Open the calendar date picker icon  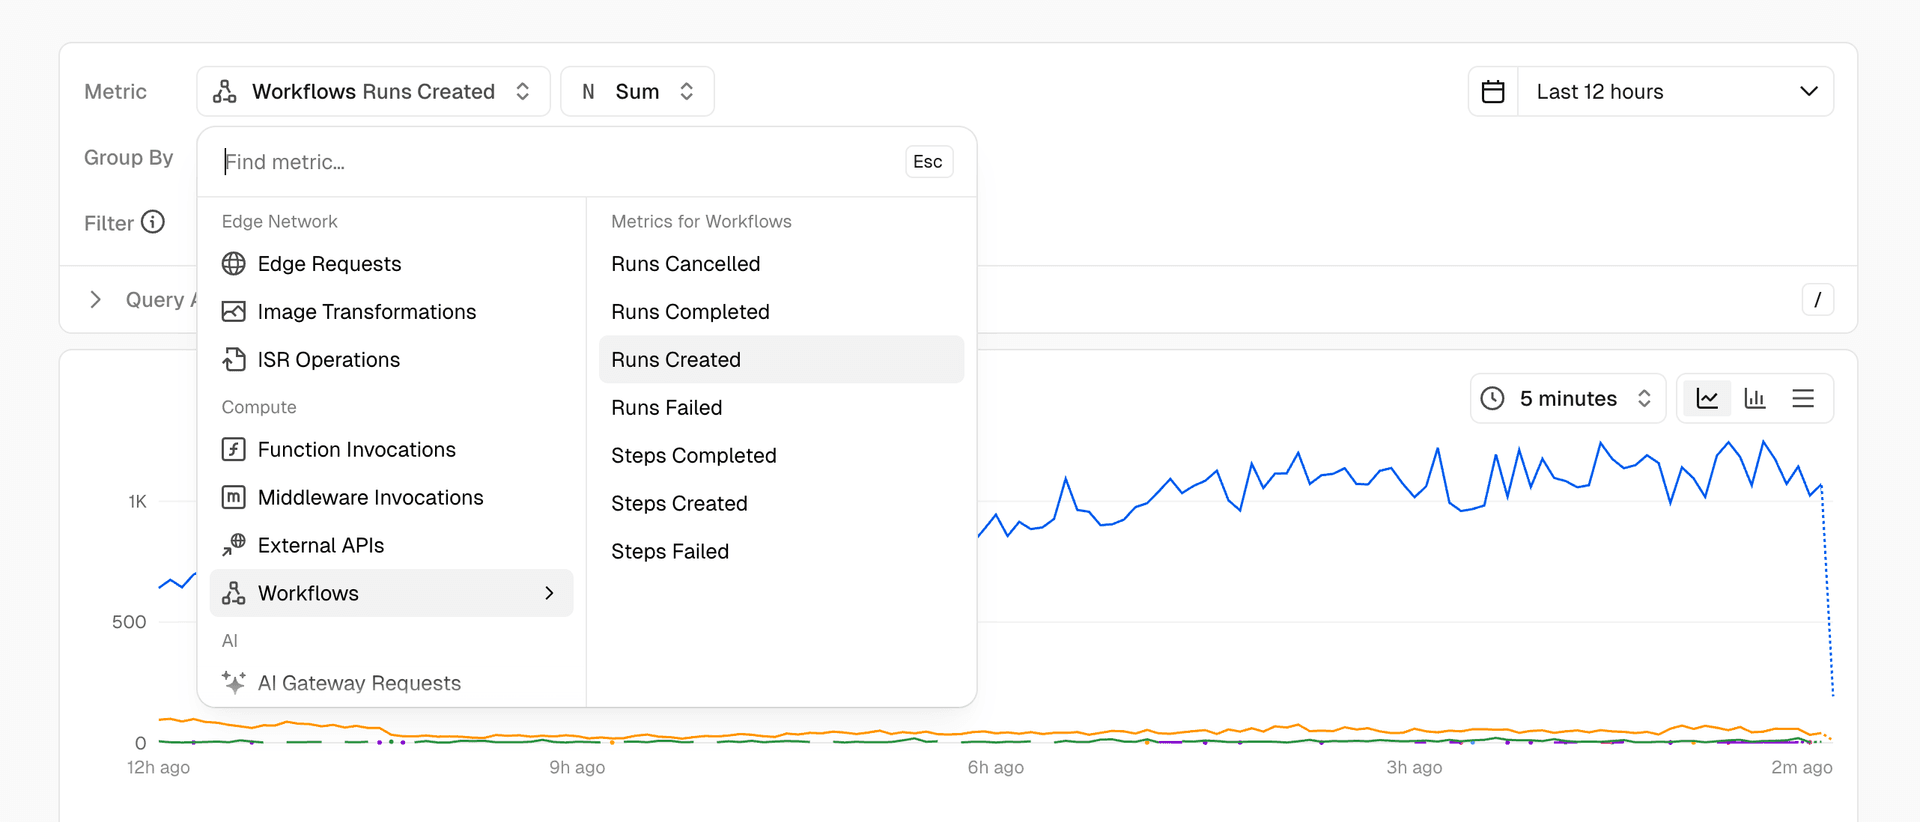pyautogui.click(x=1493, y=92)
